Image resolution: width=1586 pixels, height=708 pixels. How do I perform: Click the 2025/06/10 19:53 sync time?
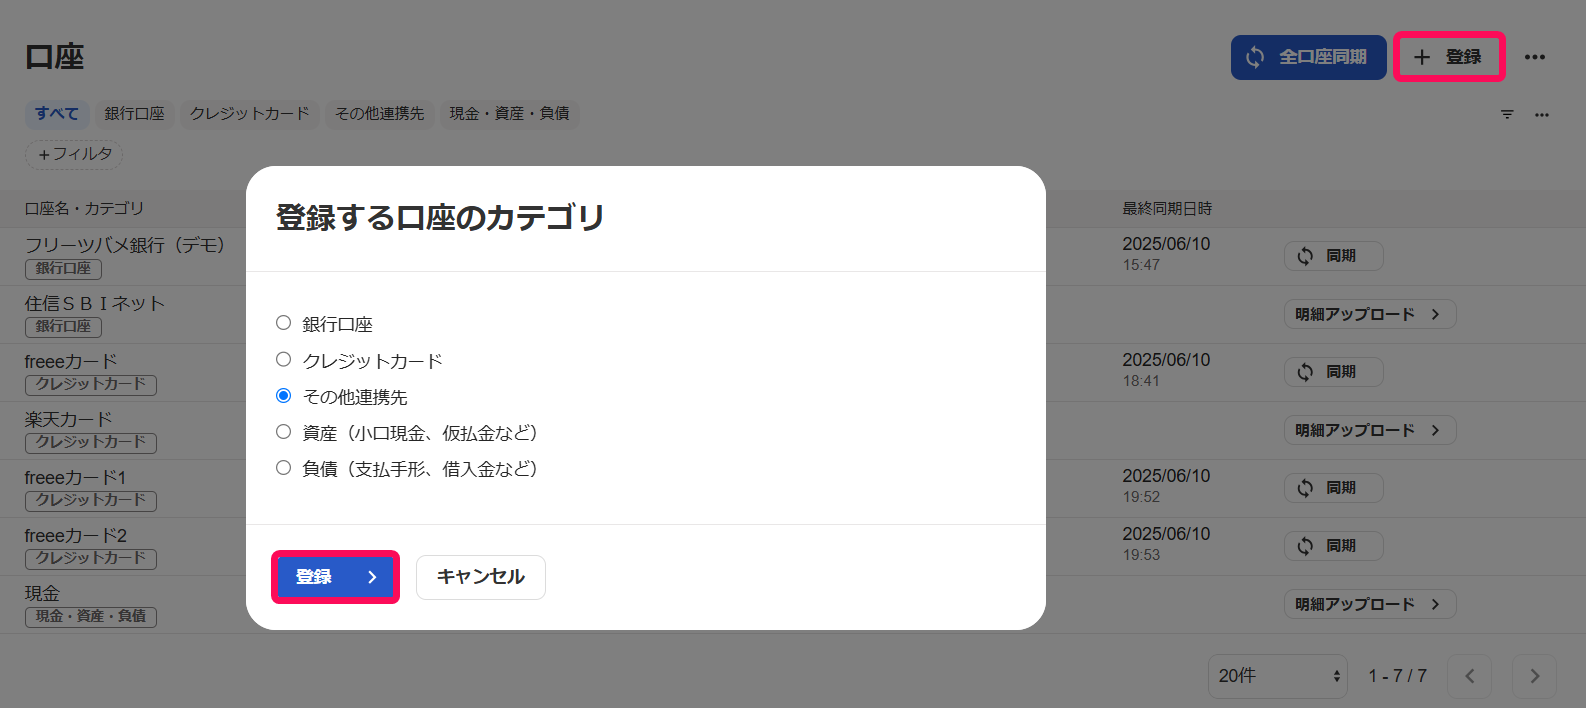(1166, 544)
